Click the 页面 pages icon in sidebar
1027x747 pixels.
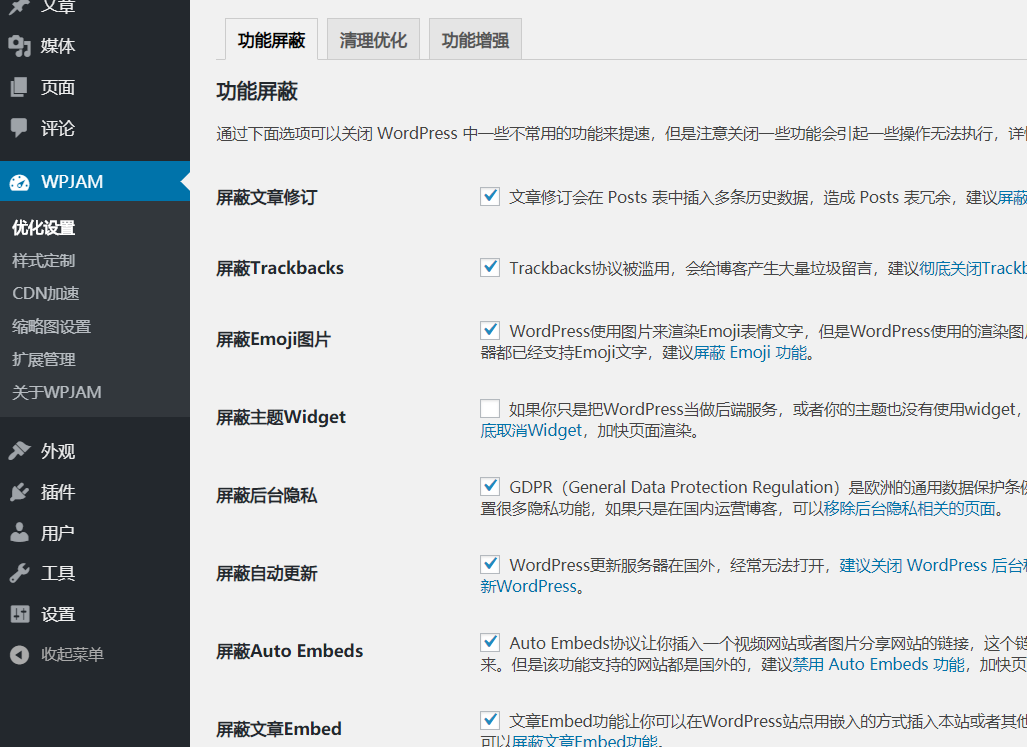coord(20,87)
